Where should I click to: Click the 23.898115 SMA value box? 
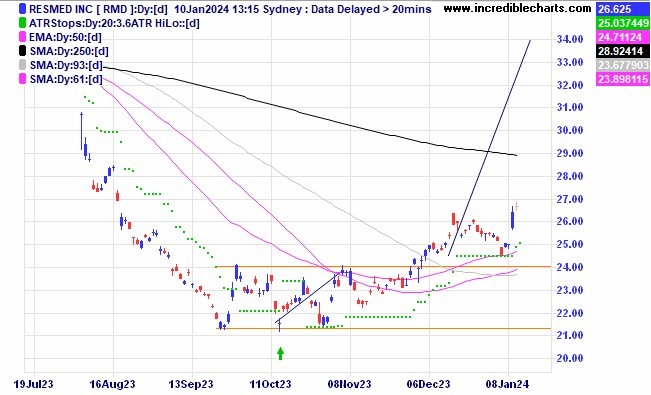pos(622,79)
